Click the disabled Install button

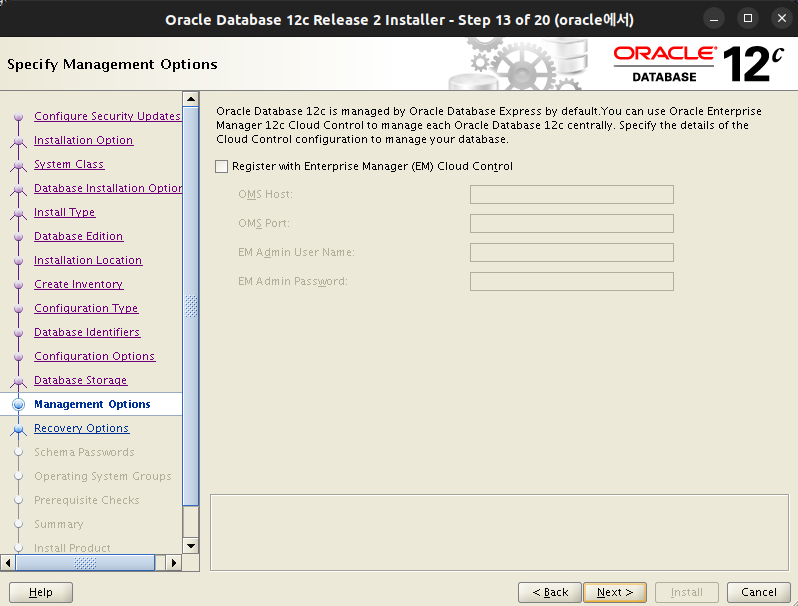pos(687,592)
